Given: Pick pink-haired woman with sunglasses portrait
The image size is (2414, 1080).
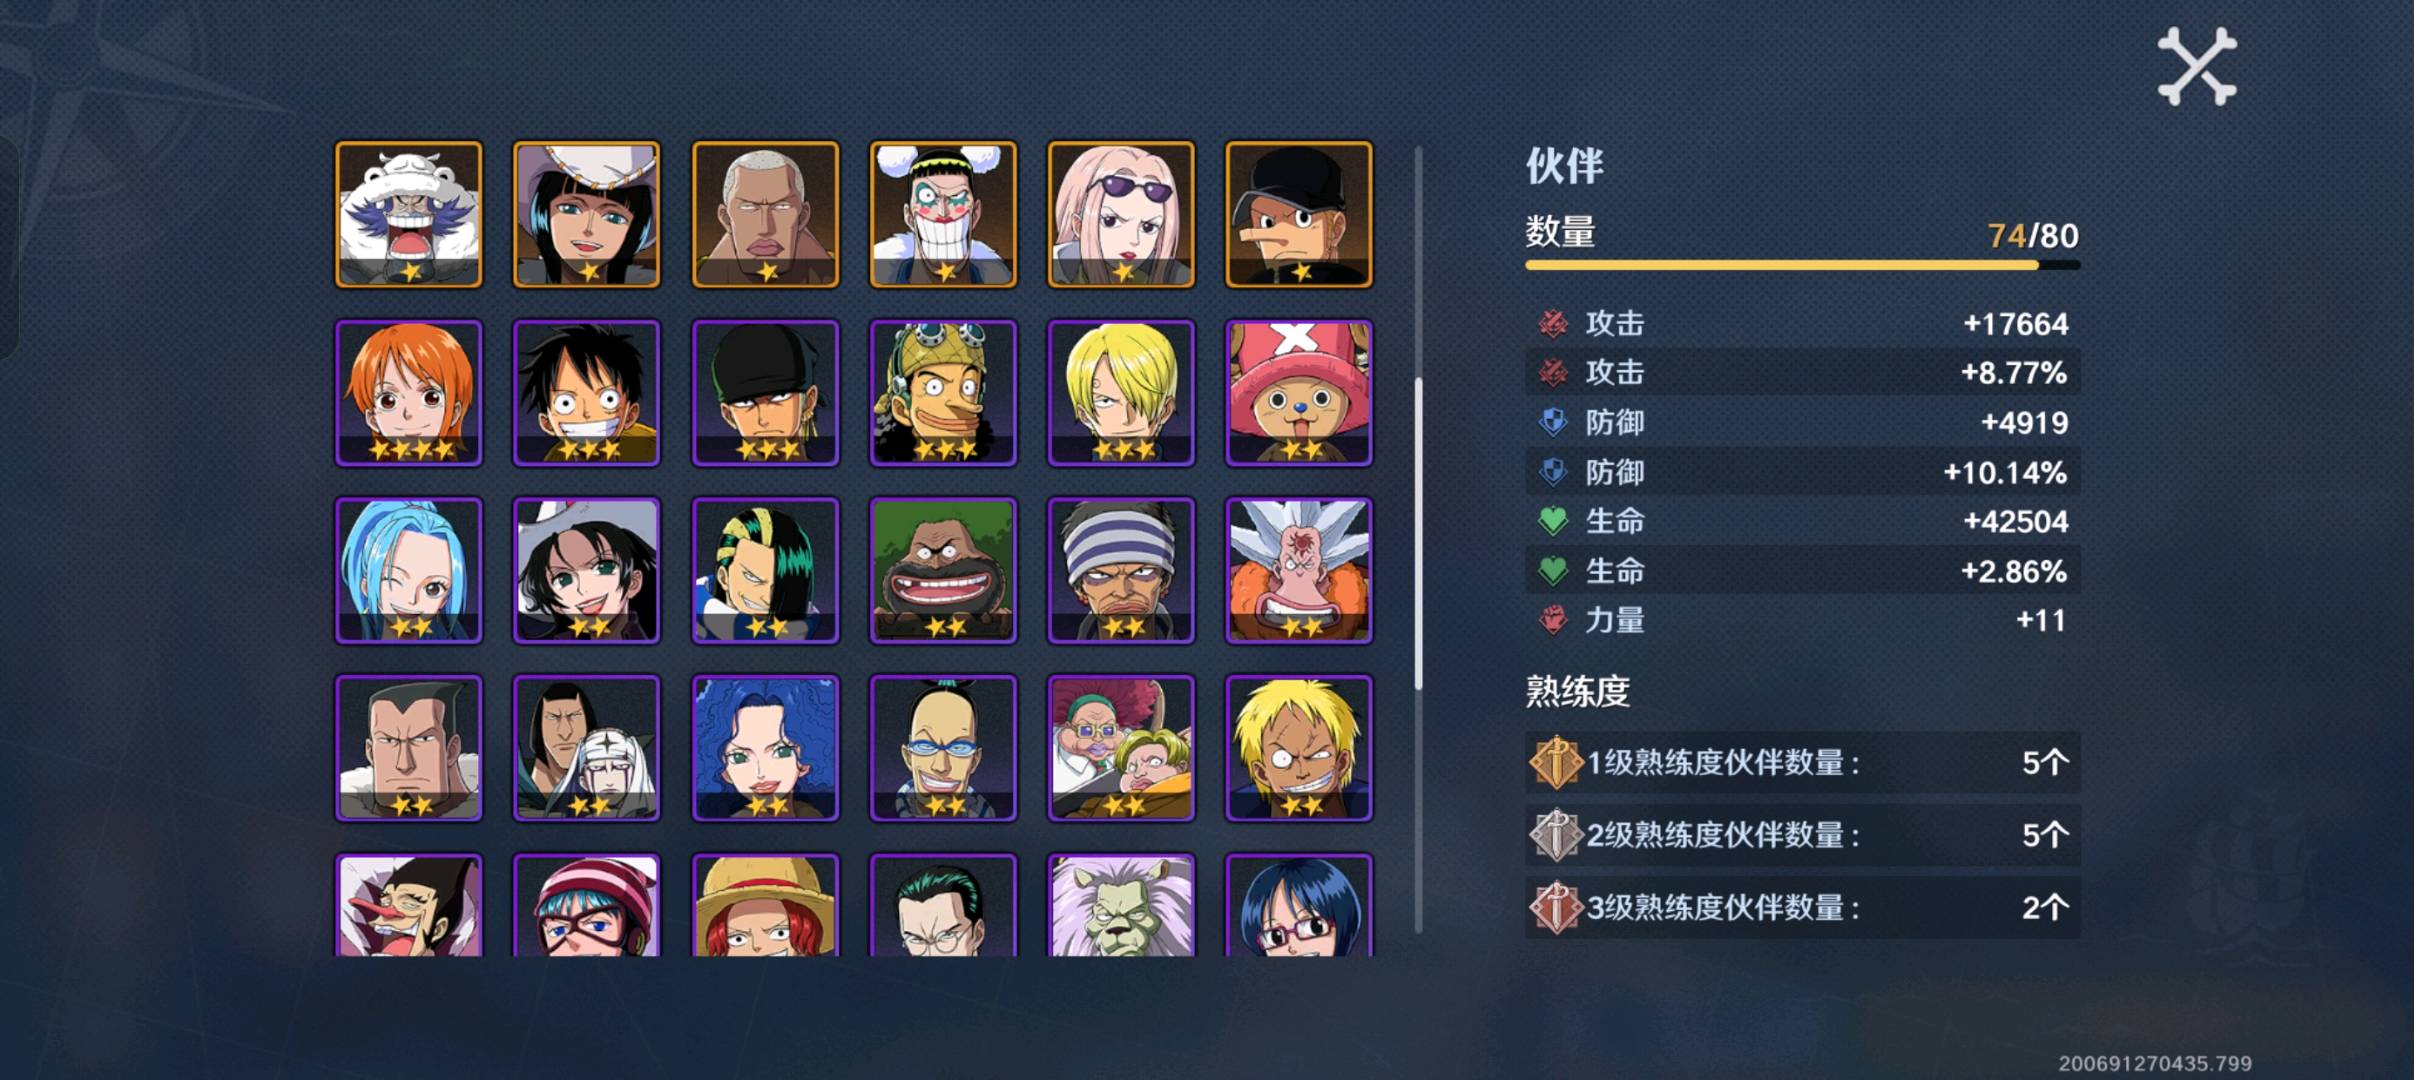Looking at the screenshot, I should [1121, 214].
